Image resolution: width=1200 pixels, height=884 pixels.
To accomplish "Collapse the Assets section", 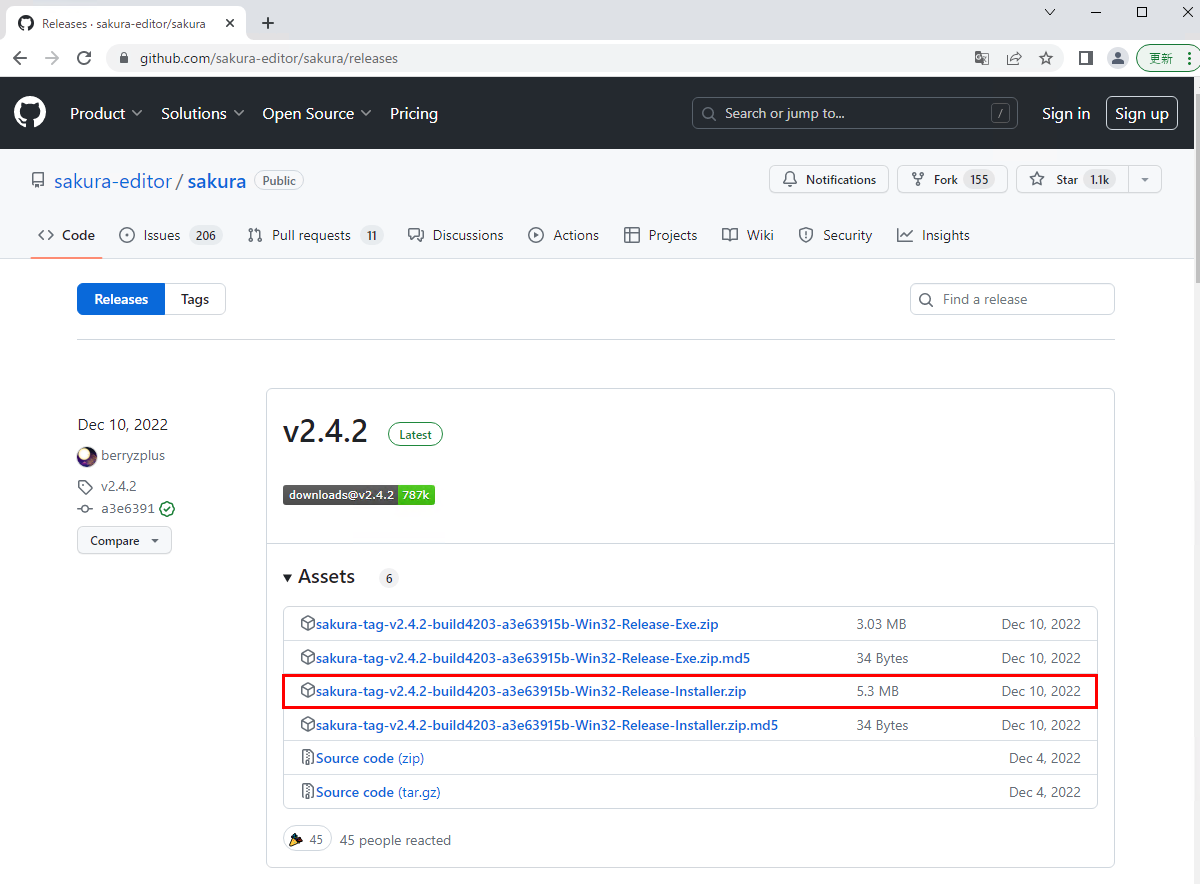I will tap(319, 577).
